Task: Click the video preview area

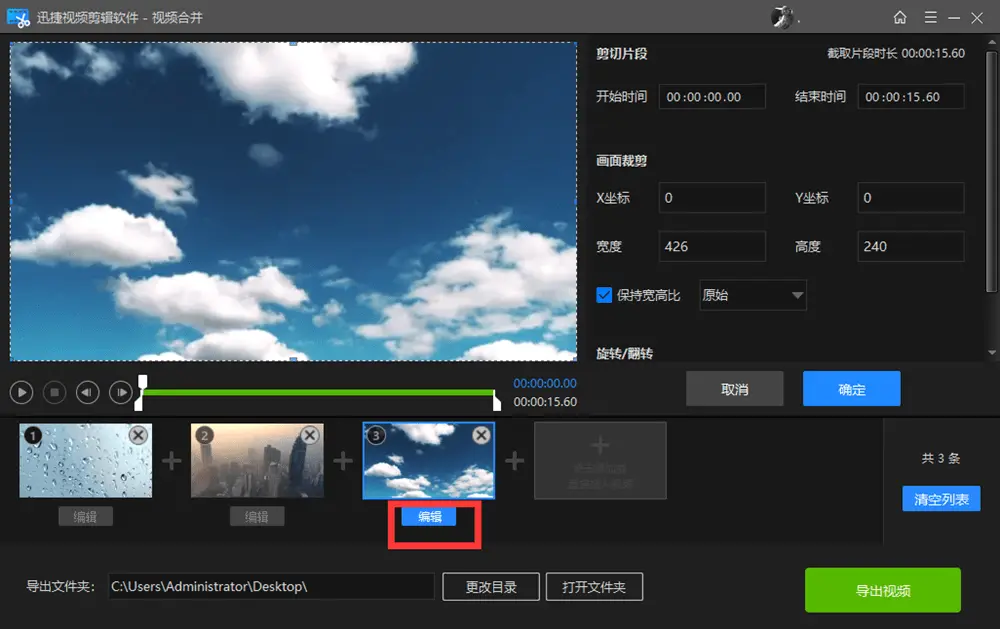Action: (293, 202)
